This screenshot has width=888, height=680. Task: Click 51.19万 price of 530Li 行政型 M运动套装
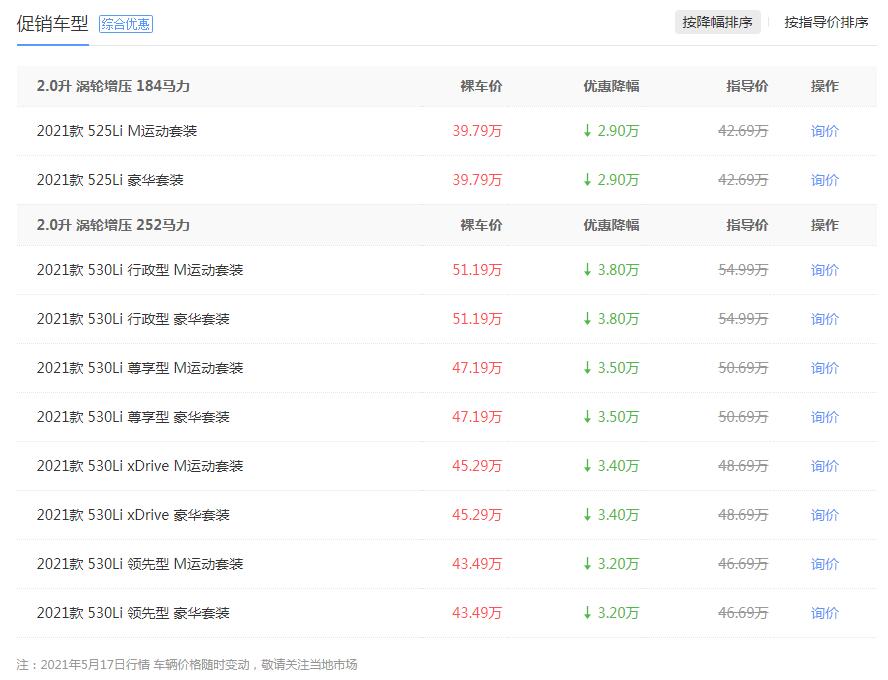477,270
